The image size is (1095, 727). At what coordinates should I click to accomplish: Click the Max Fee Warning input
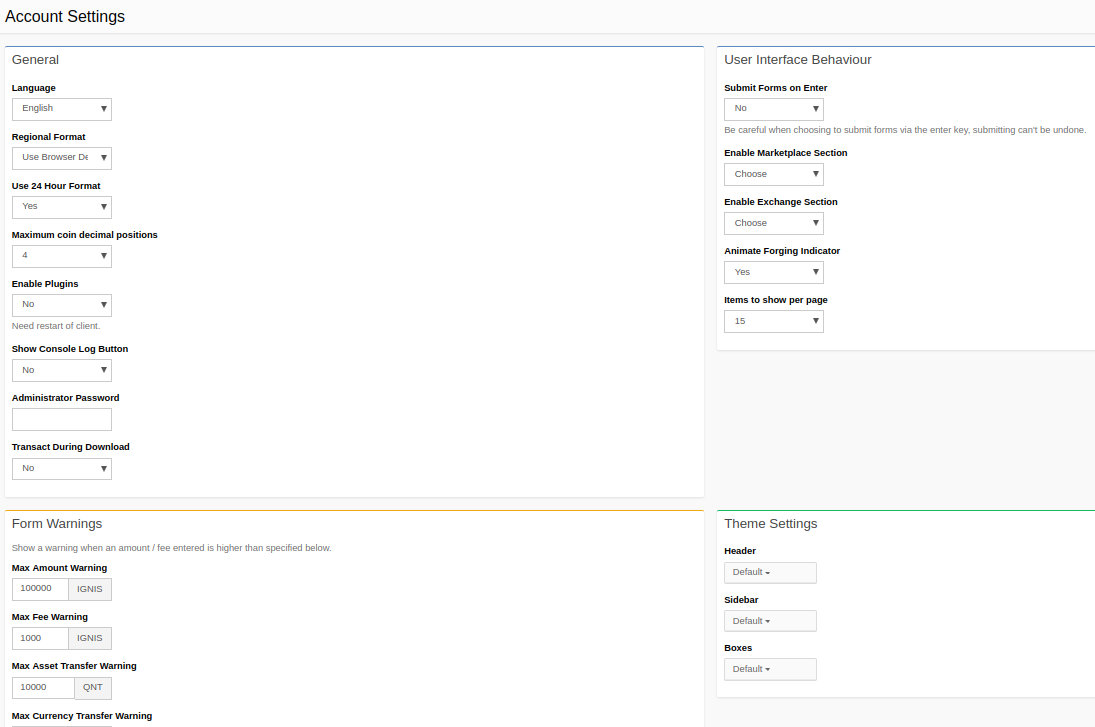[40, 638]
